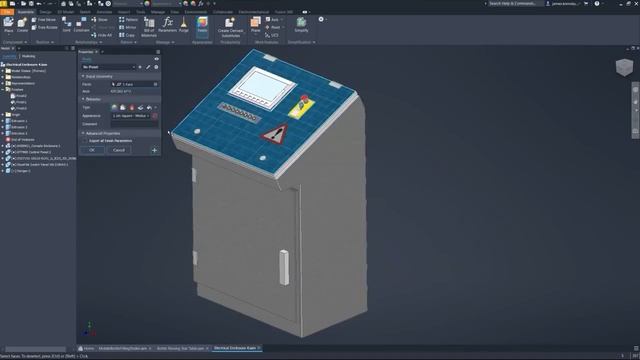The image size is (640, 360).
Task: Click the Open file icon in quick access toolbar
Action: coord(23,3)
